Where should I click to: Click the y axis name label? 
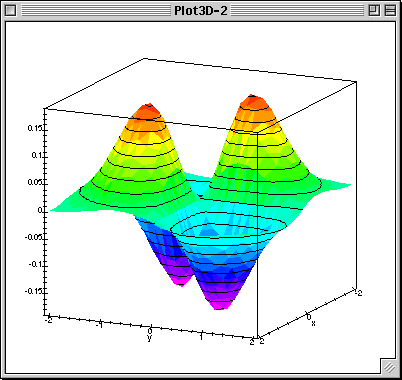(x=149, y=338)
